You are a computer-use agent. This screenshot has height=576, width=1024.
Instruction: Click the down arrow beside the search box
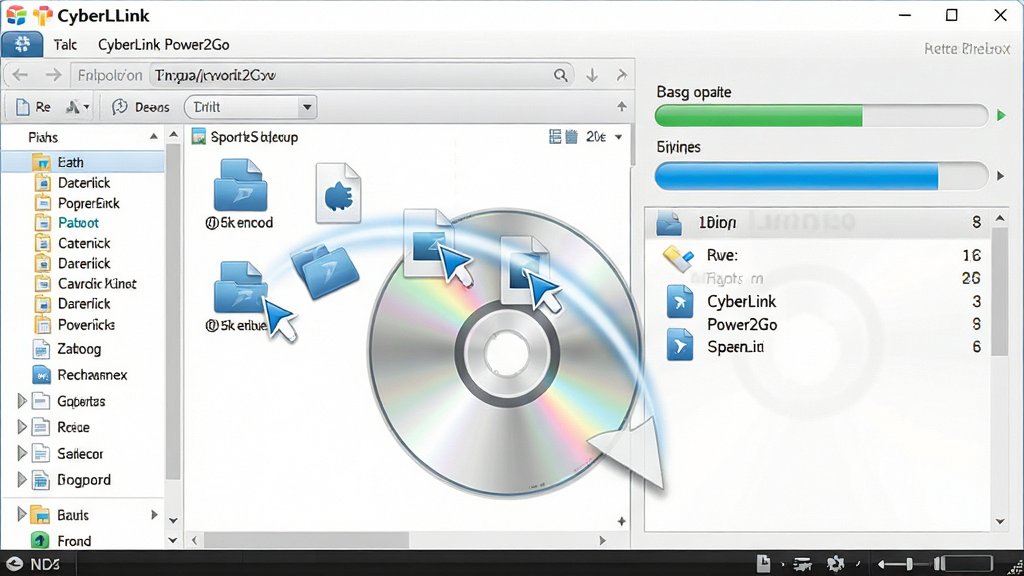pos(592,75)
